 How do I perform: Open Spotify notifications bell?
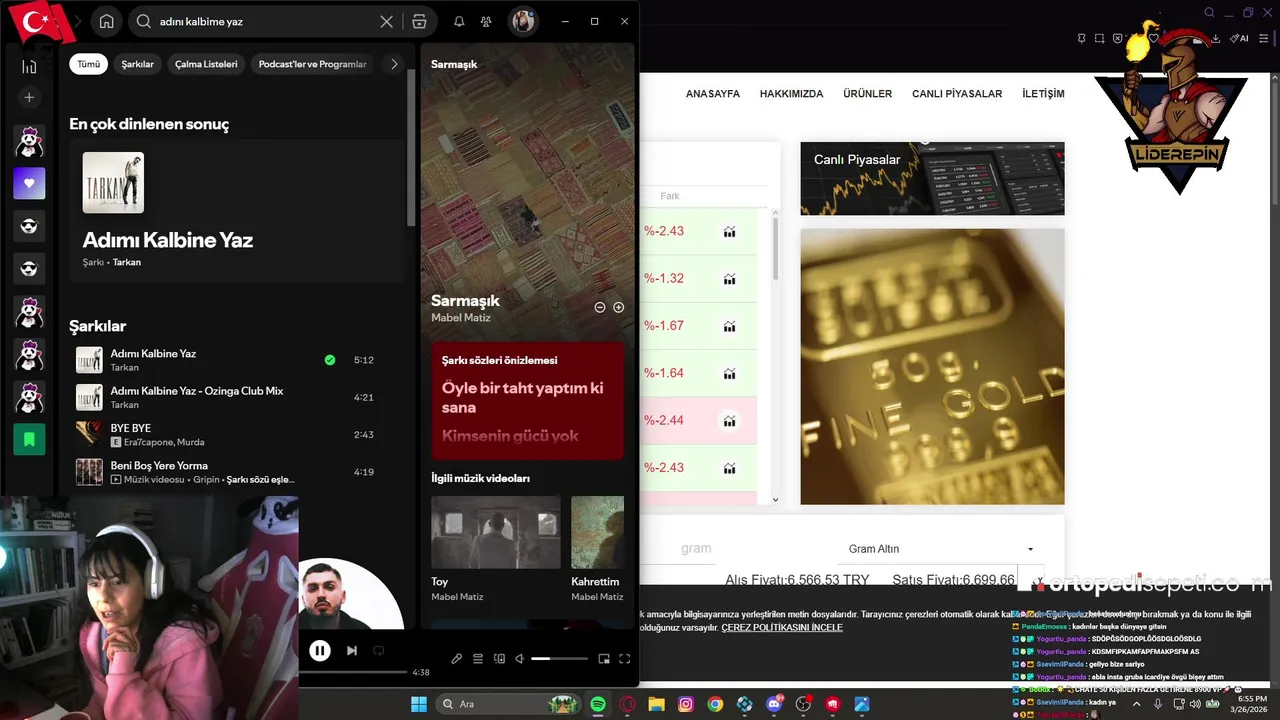pyautogui.click(x=459, y=22)
